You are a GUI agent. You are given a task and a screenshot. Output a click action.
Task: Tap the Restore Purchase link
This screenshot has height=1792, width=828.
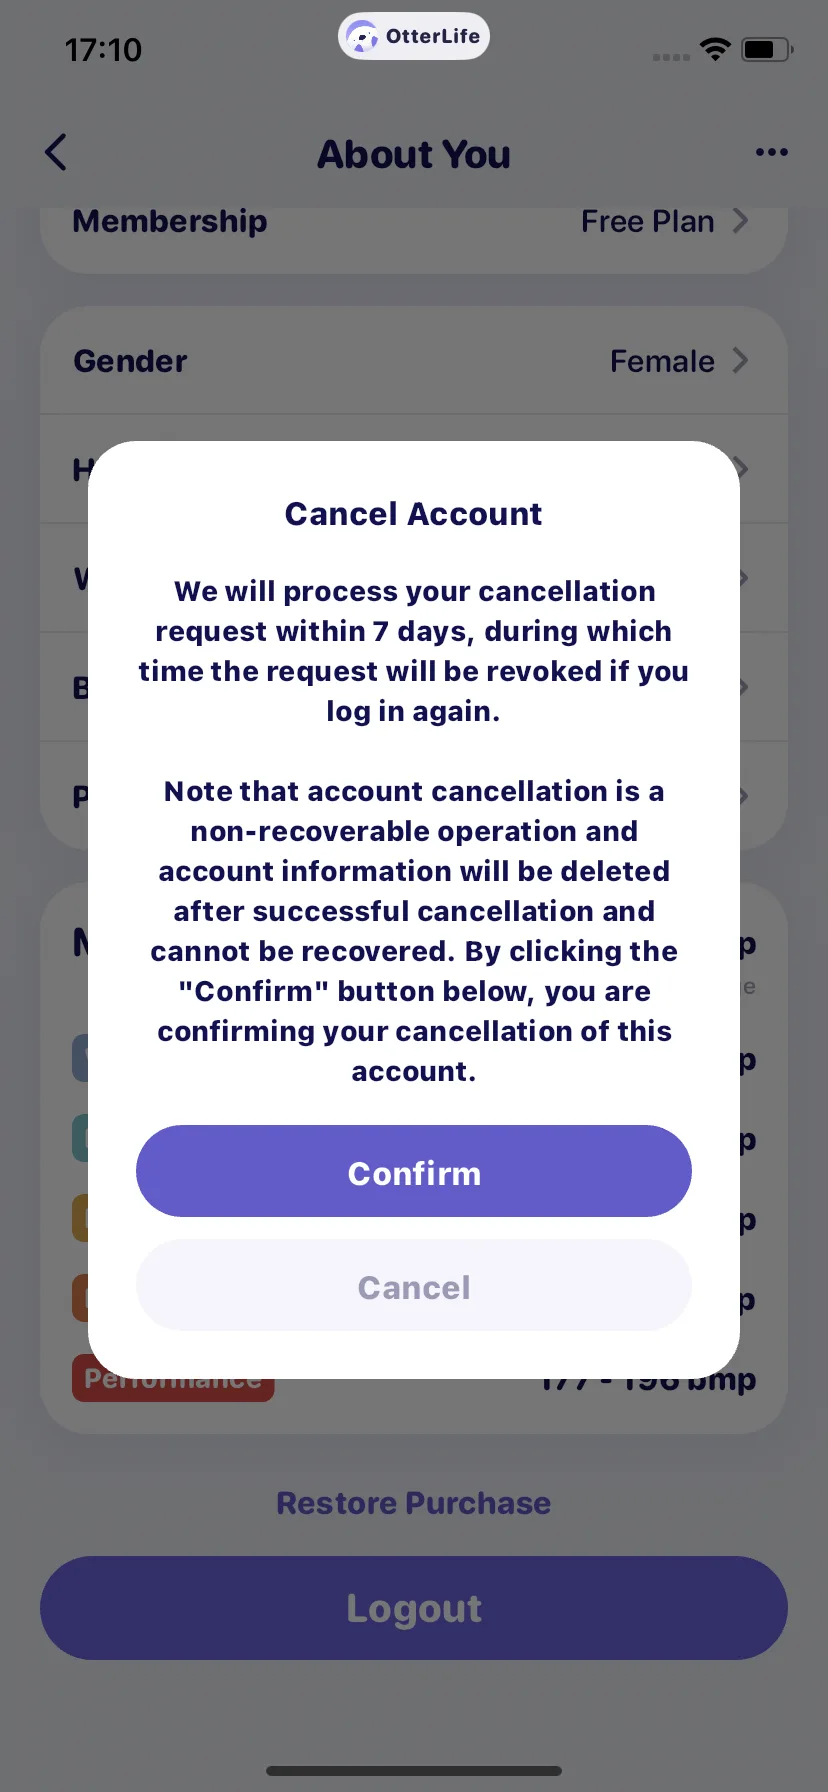pyautogui.click(x=414, y=1503)
